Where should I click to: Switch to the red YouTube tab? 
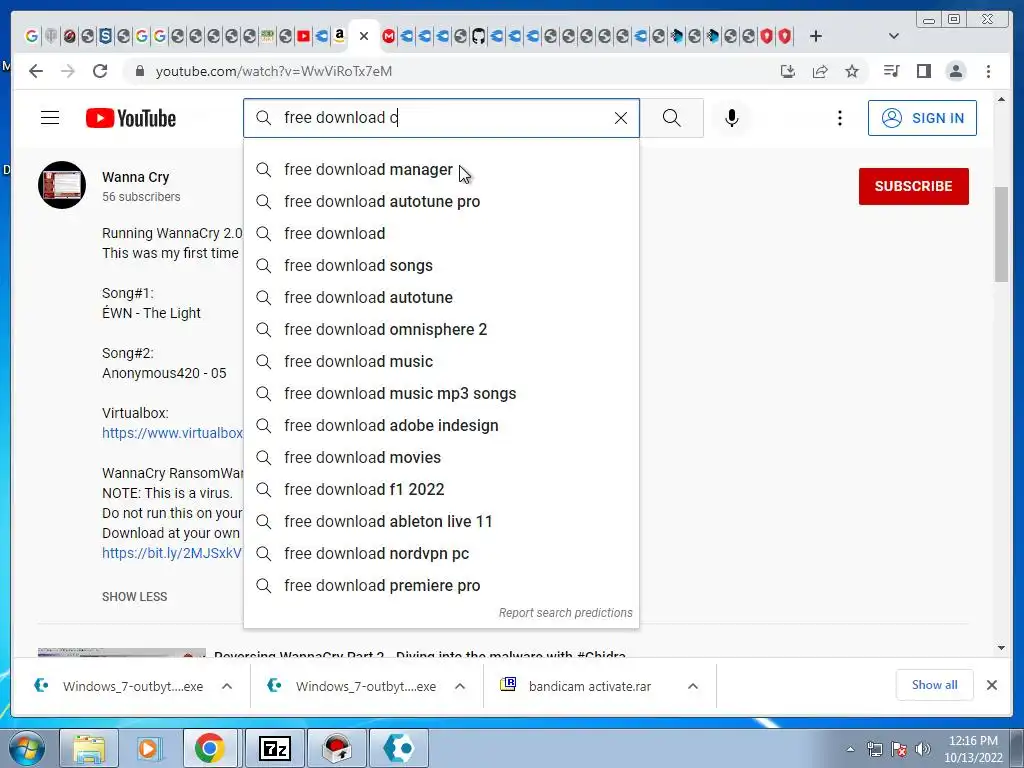pyautogui.click(x=303, y=37)
